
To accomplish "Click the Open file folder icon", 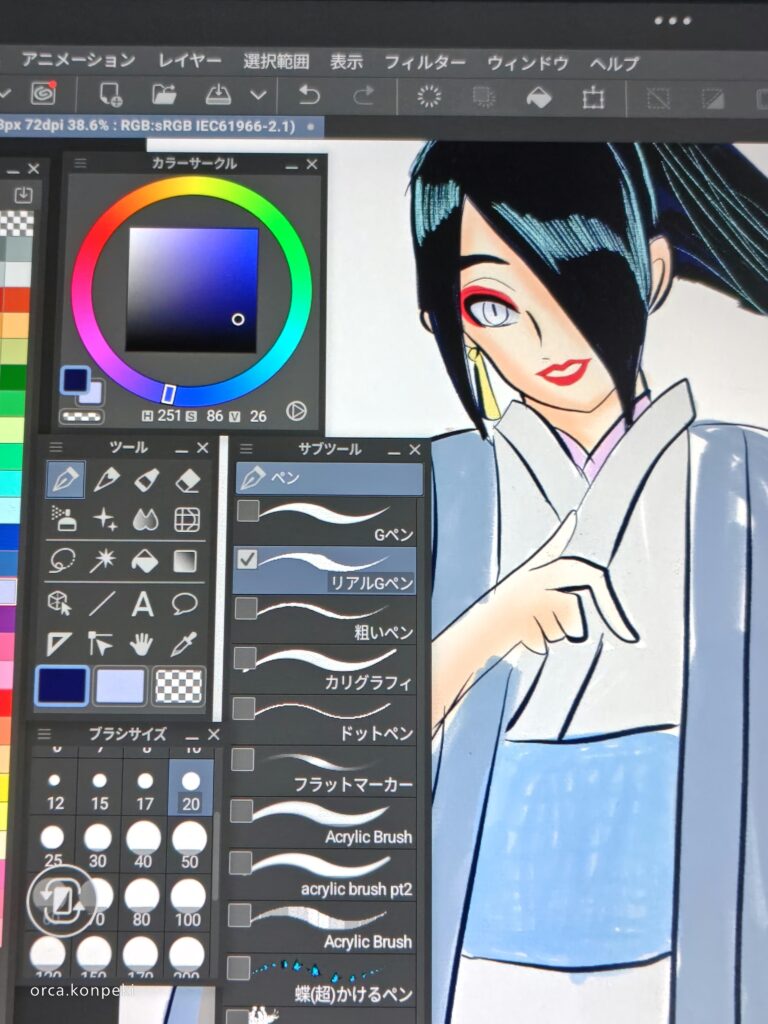I will 164,95.
